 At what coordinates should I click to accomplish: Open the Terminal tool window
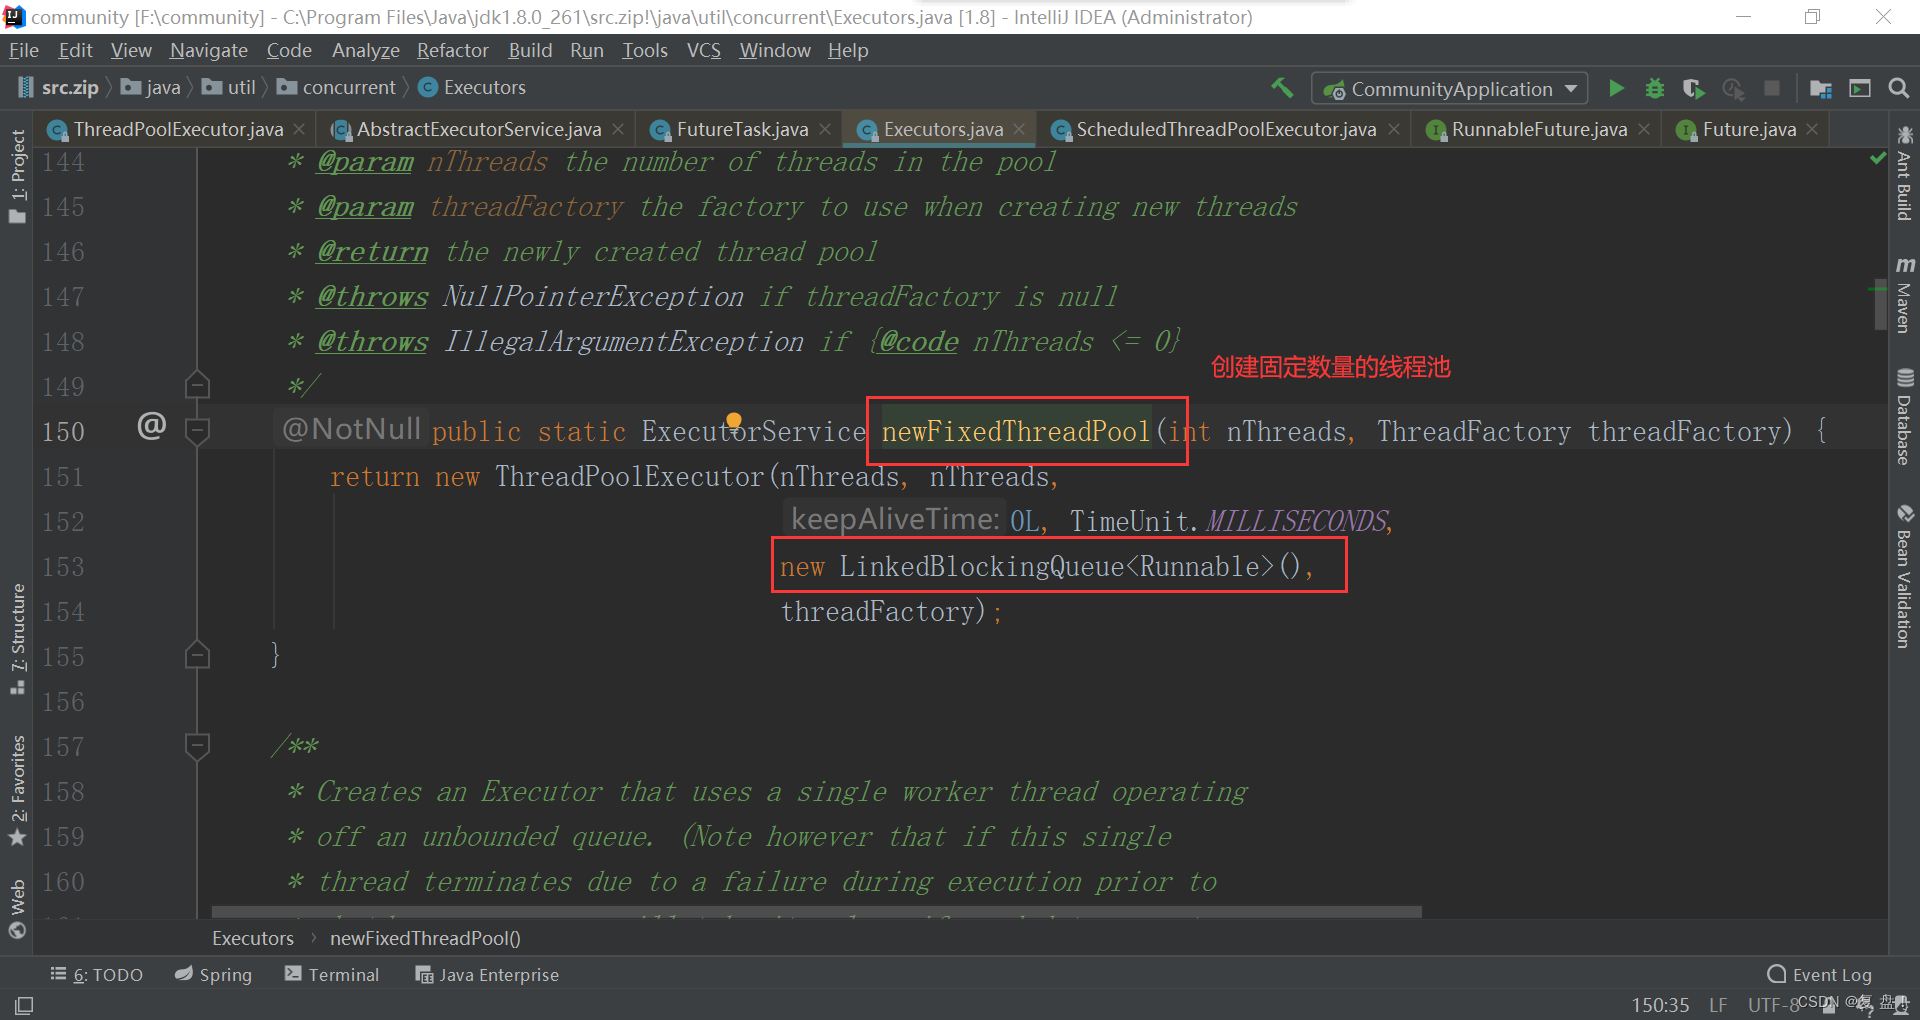pos(332,974)
